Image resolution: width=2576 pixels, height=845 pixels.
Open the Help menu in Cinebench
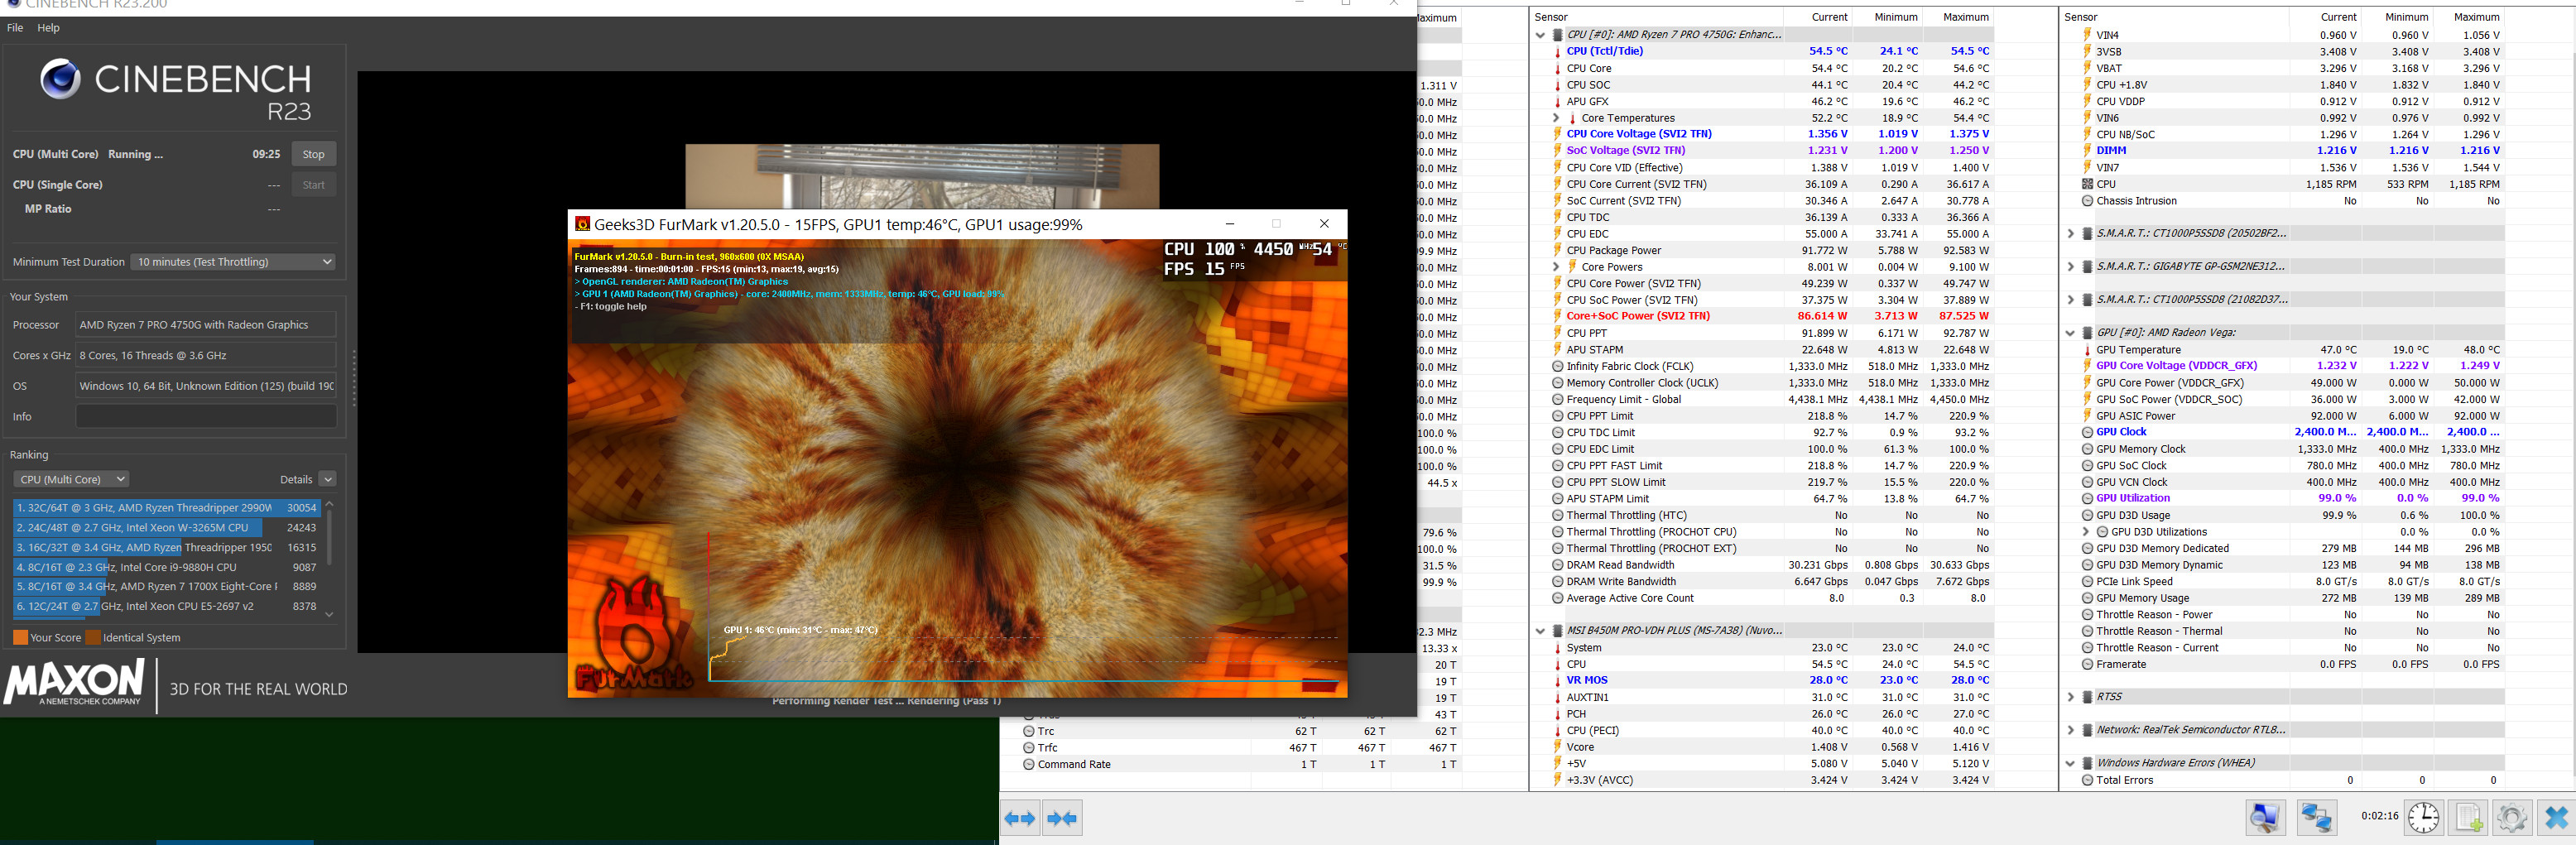[48, 28]
